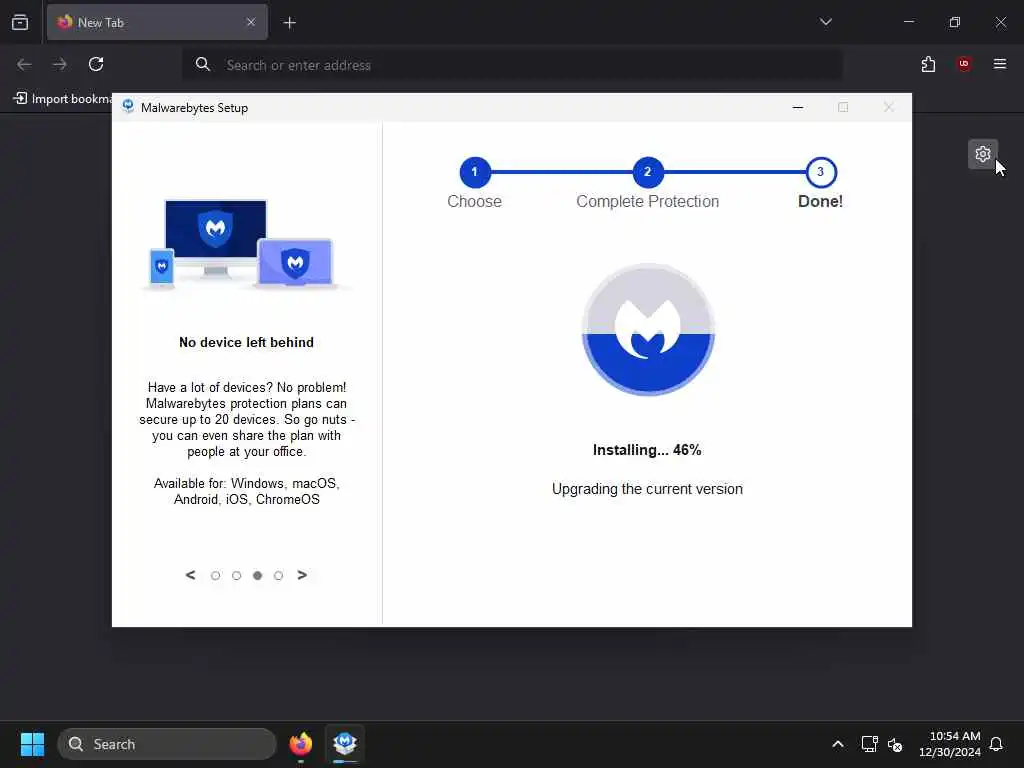Go forward with the browser forward arrow
The width and height of the screenshot is (1024, 768).
click(60, 64)
